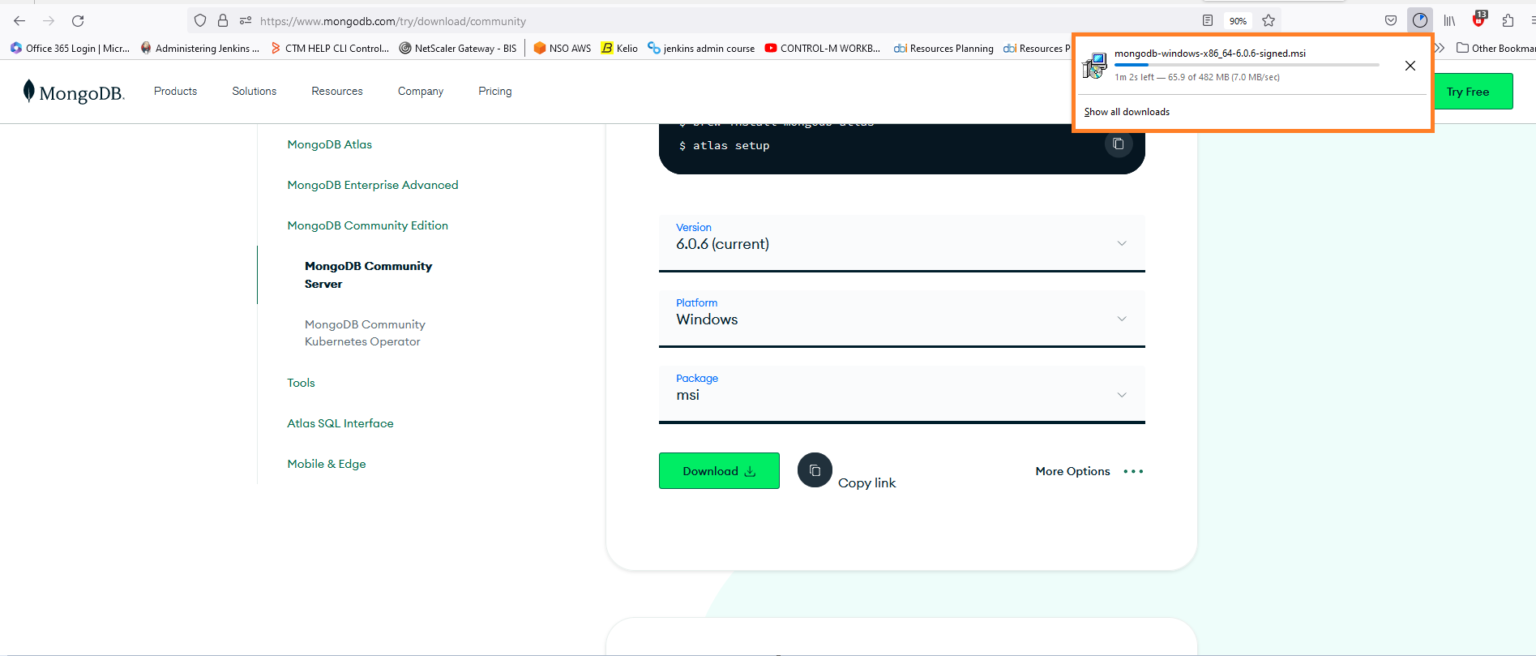Click the mongodb msi download progress bar
Image resolution: width=1536 pixels, height=656 pixels.
click(x=1245, y=65)
